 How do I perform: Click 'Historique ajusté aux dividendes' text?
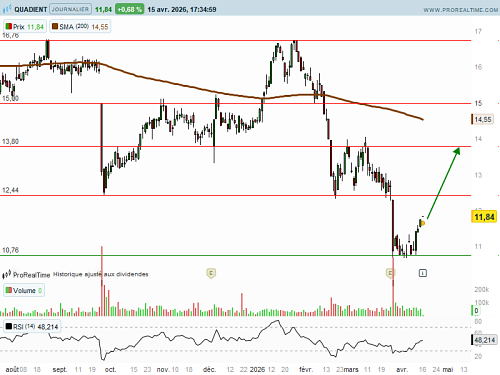coord(101,274)
